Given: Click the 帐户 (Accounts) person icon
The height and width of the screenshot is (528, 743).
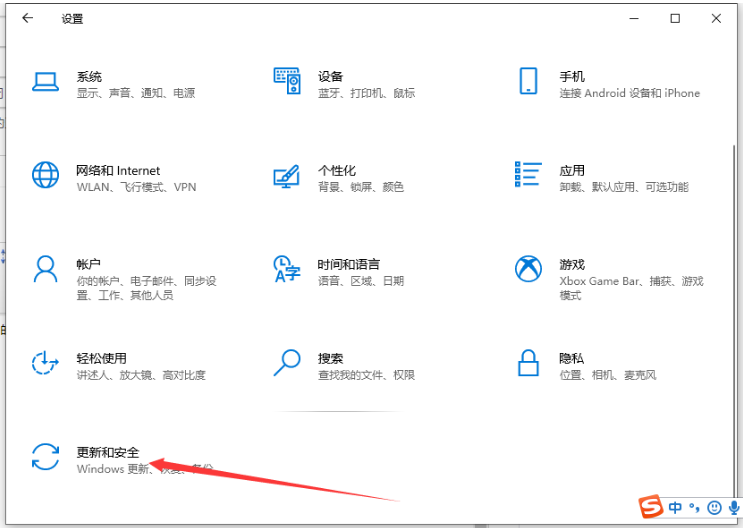Looking at the screenshot, I should pos(46,269).
